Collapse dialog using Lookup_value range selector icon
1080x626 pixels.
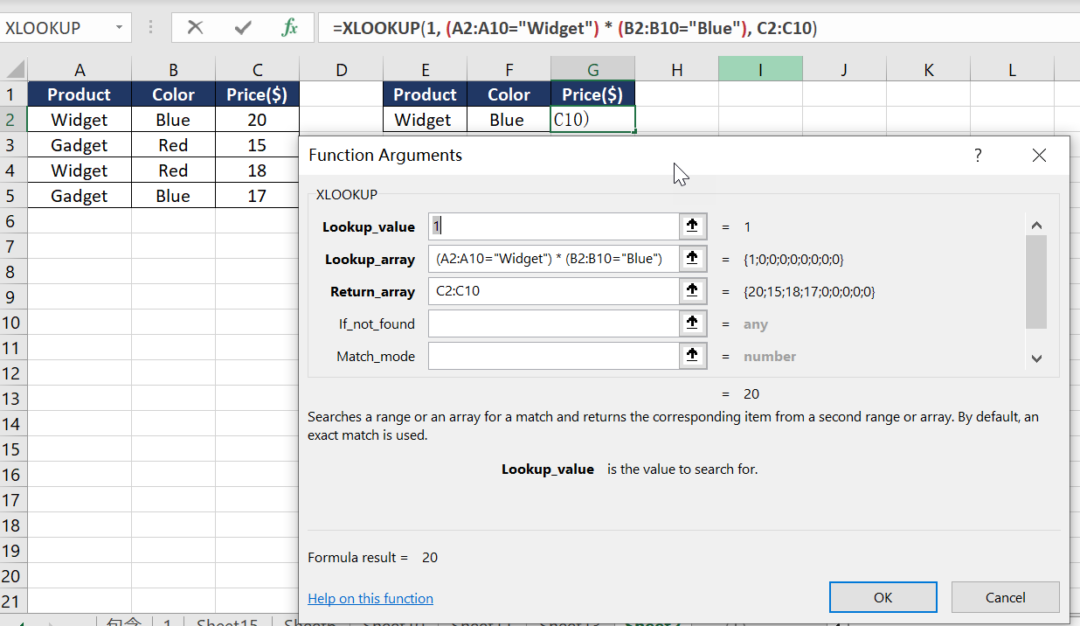point(692,227)
